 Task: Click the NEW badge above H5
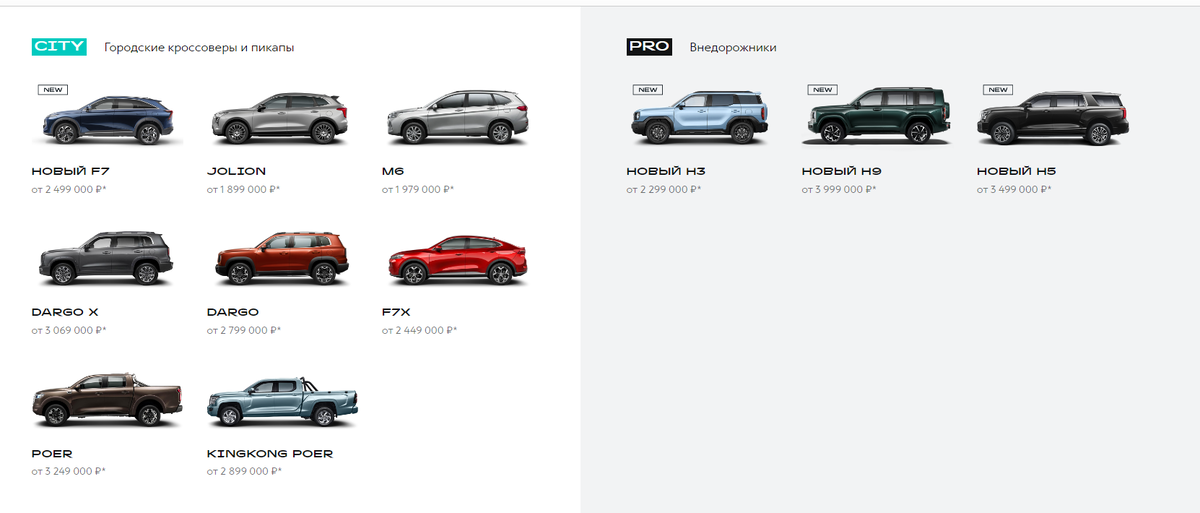pos(997,89)
